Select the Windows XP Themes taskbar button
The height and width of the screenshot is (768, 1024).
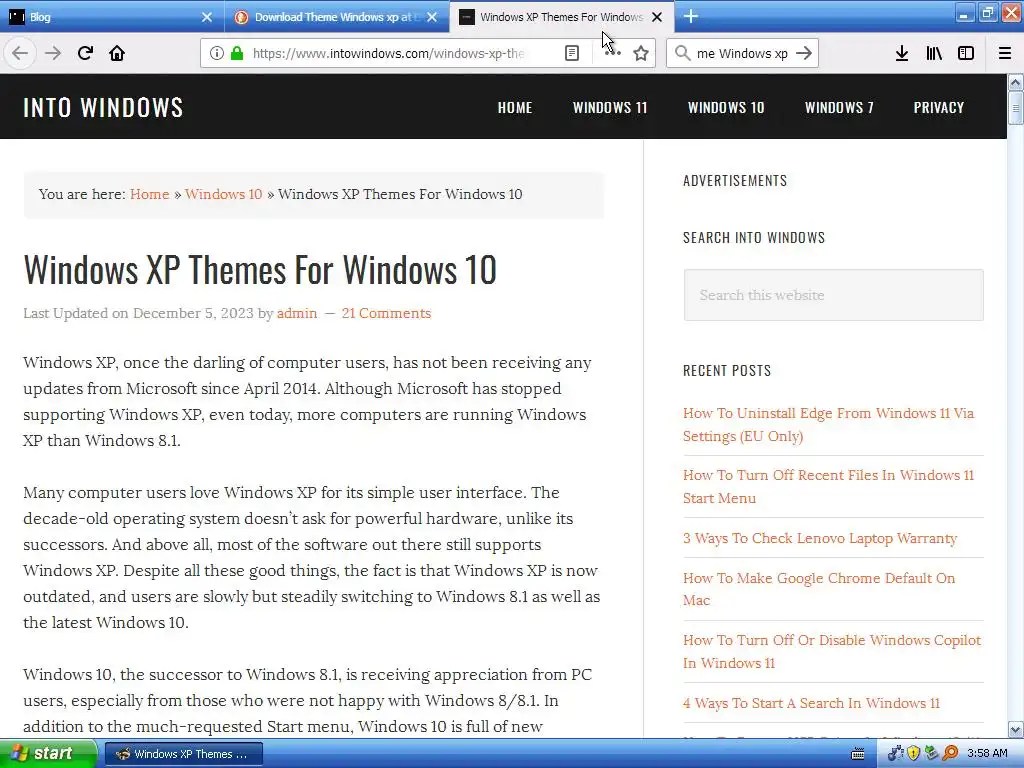(x=184, y=754)
